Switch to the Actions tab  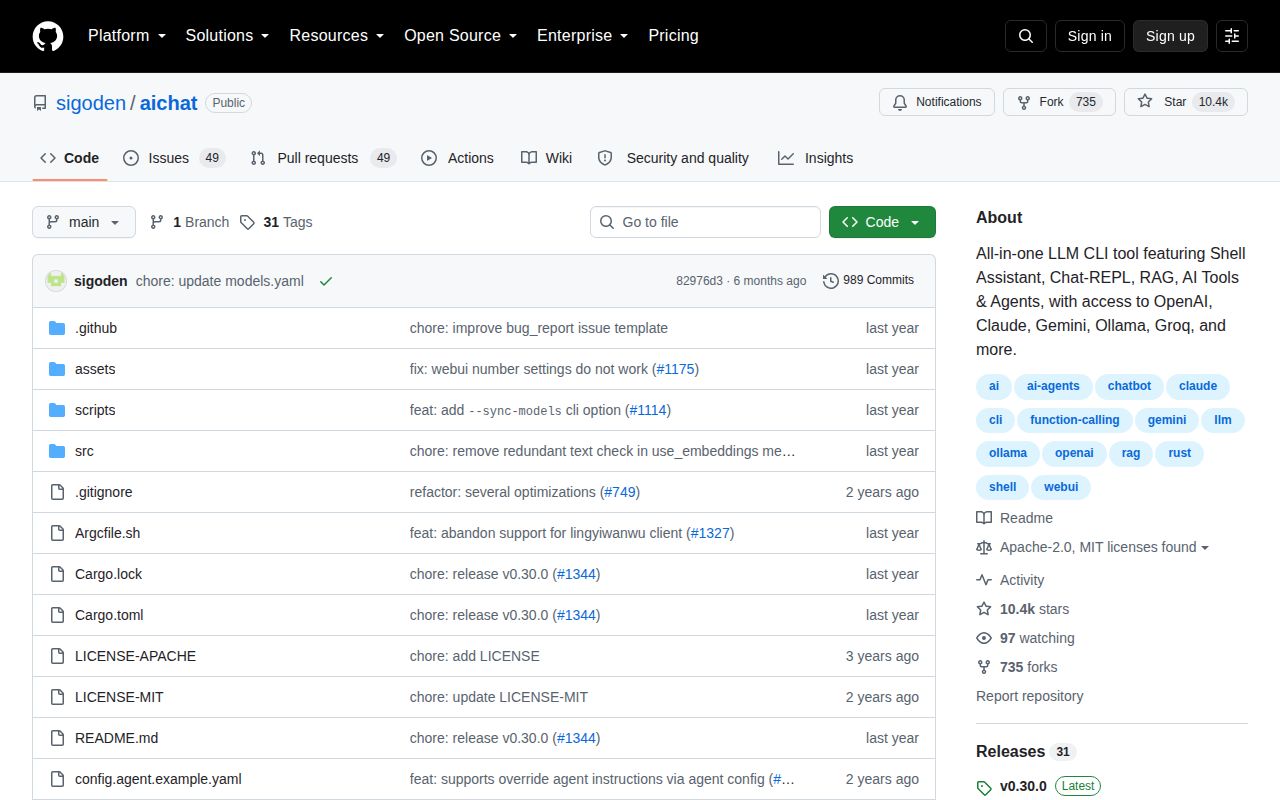457,158
